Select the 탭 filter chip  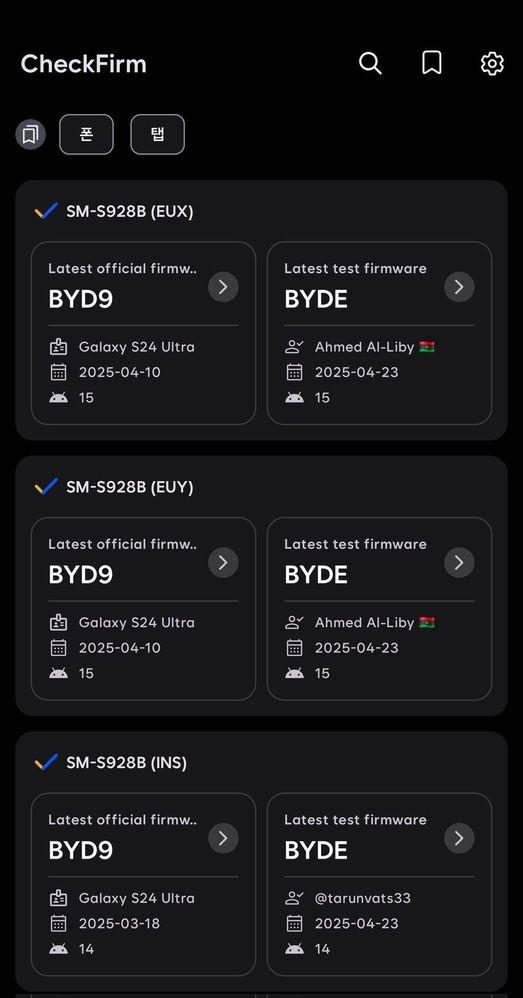(158, 134)
